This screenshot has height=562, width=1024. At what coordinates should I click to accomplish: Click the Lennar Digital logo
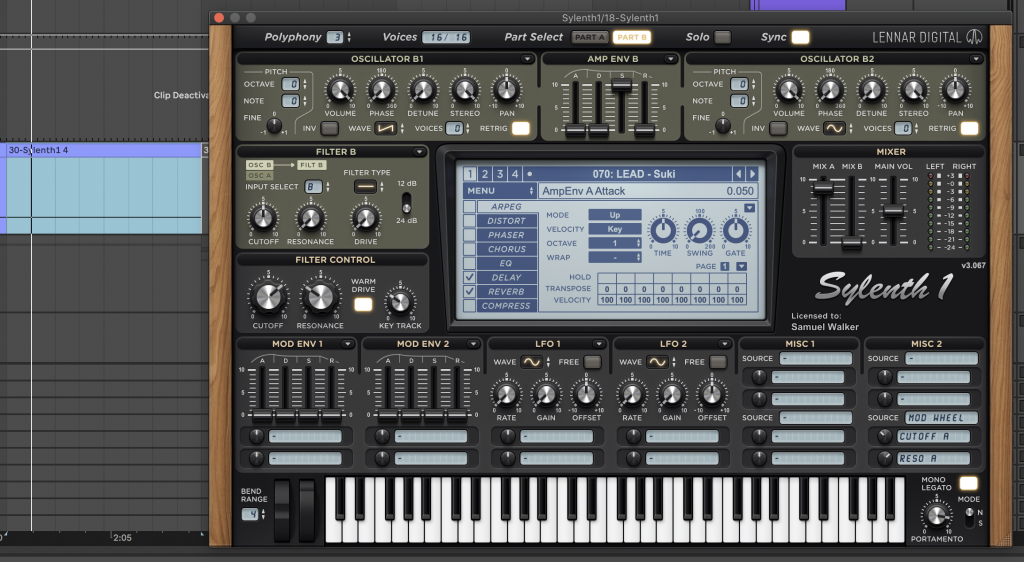971,38
